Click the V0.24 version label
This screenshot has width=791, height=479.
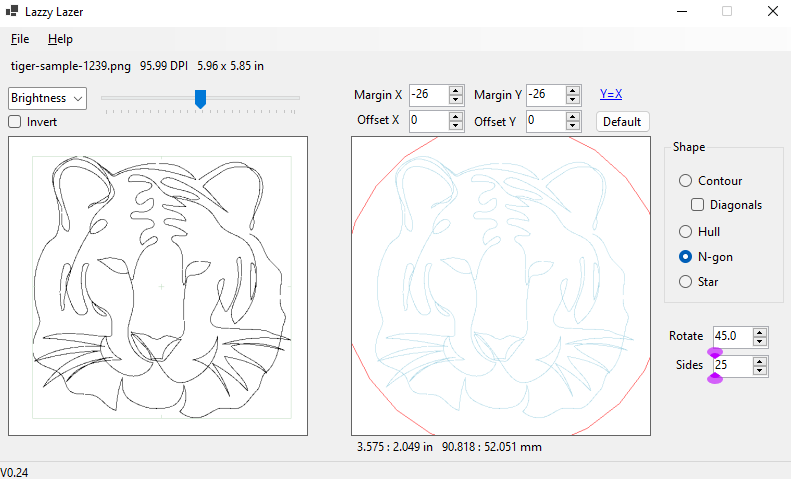pyautogui.click(x=14, y=472)
